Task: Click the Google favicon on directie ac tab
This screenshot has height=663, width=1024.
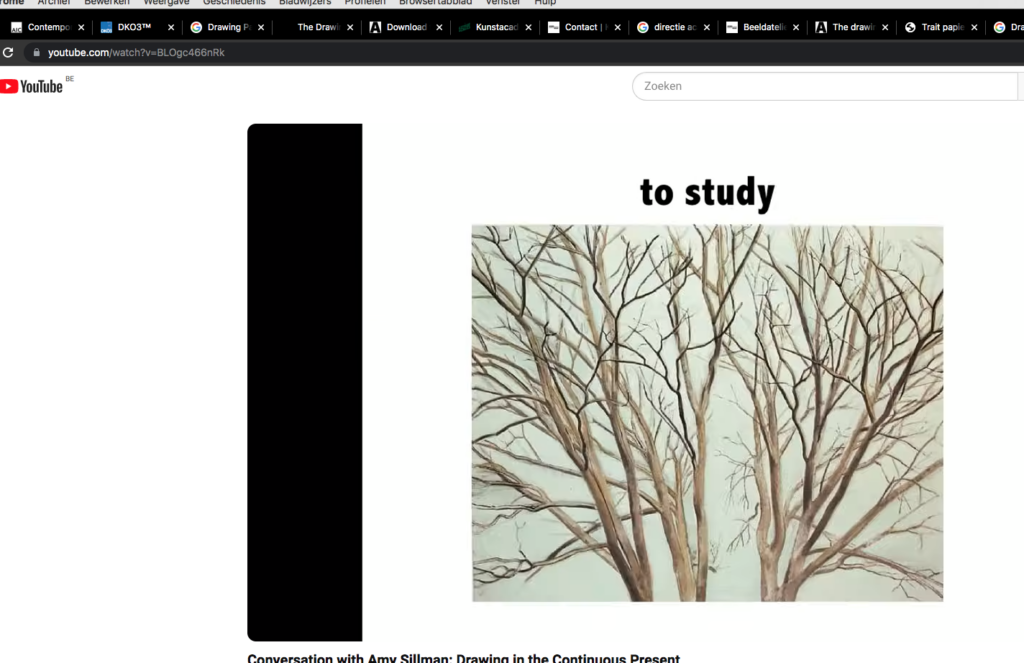Action: pyautogui.click(x=643, y=27)
